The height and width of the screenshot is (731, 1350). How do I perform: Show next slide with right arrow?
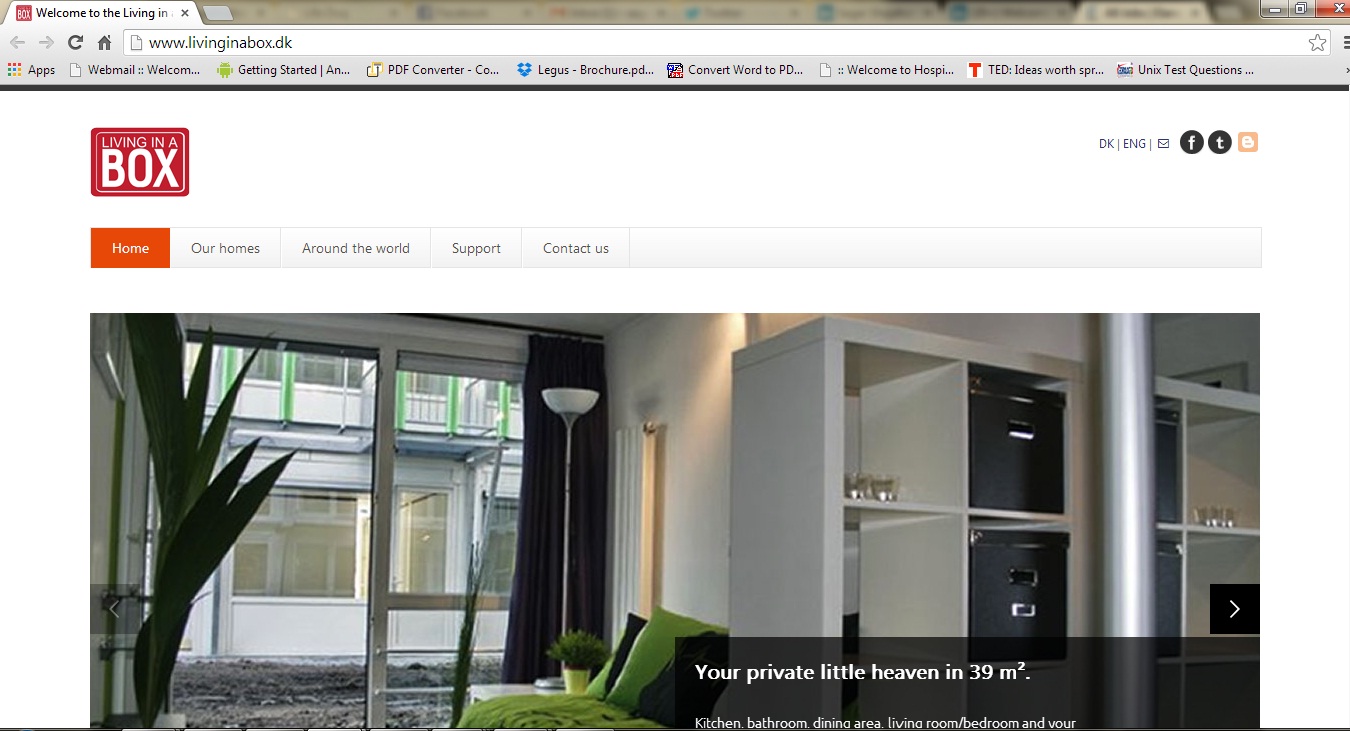[1235, 609]
